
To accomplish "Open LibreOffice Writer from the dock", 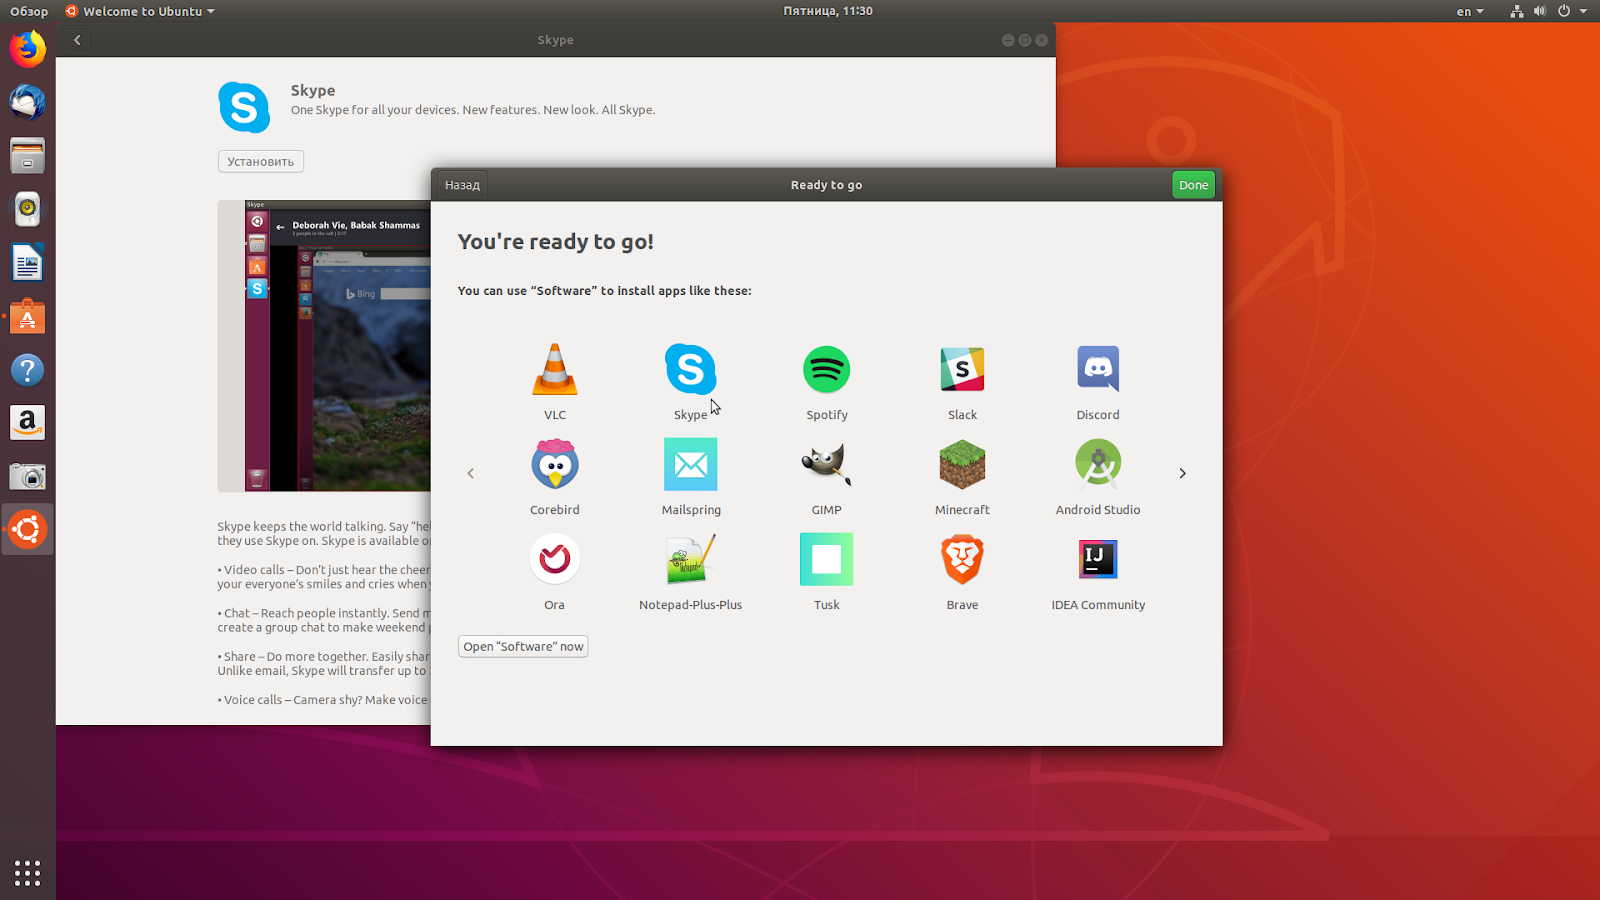I will pyautogui.click(x=28, y=263).
